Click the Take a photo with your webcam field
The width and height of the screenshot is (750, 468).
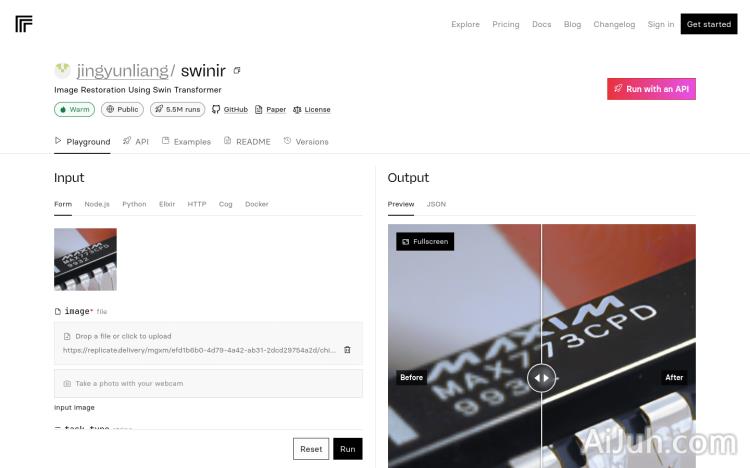point(208,383)
